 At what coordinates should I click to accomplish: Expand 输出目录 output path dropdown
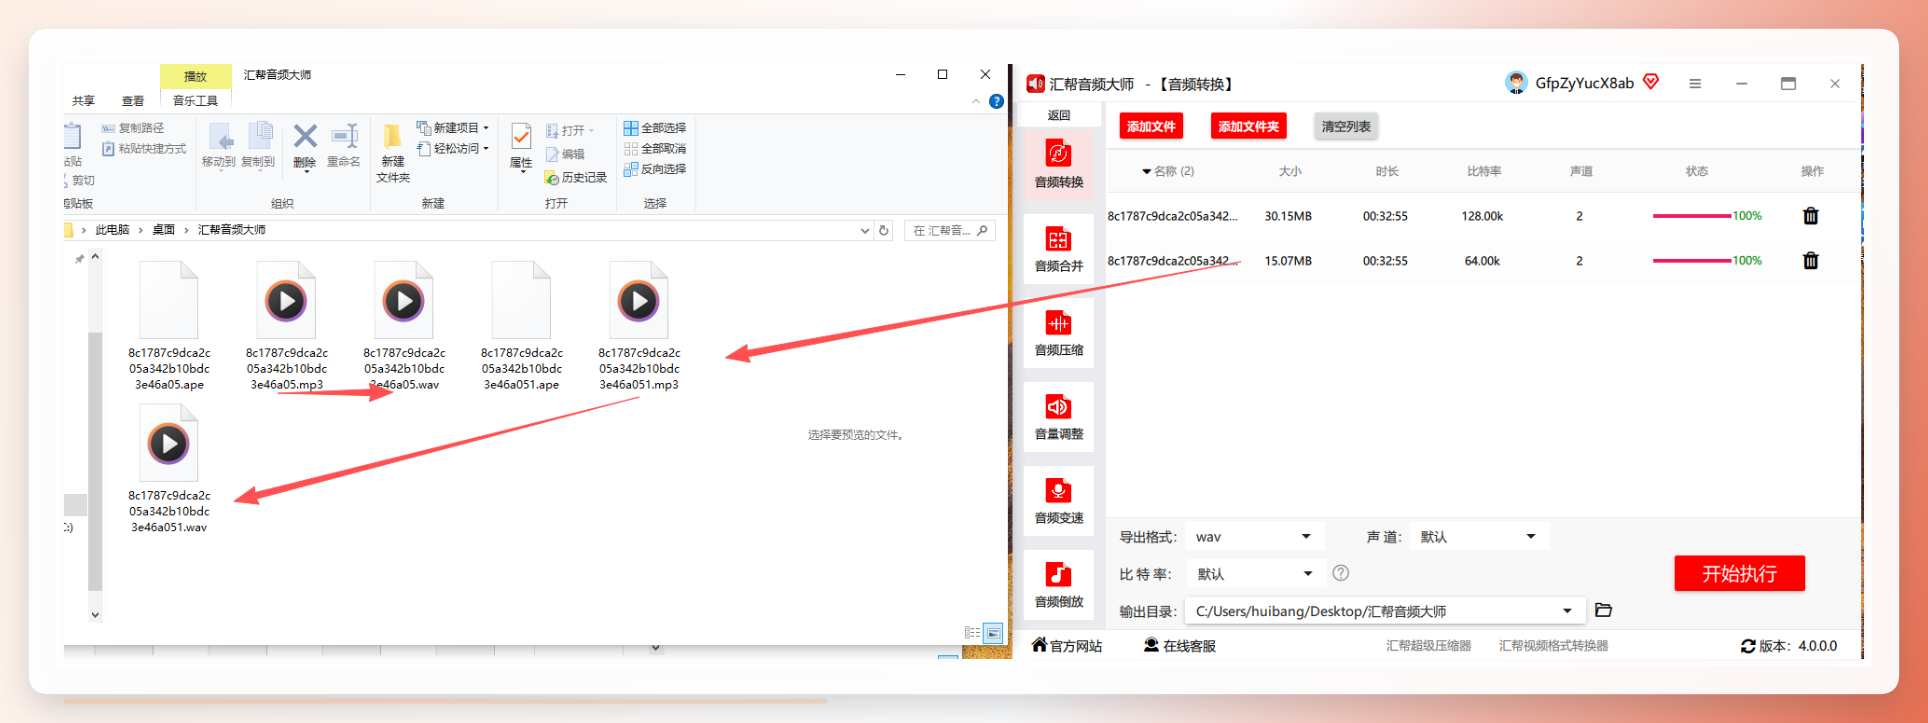1567,611
